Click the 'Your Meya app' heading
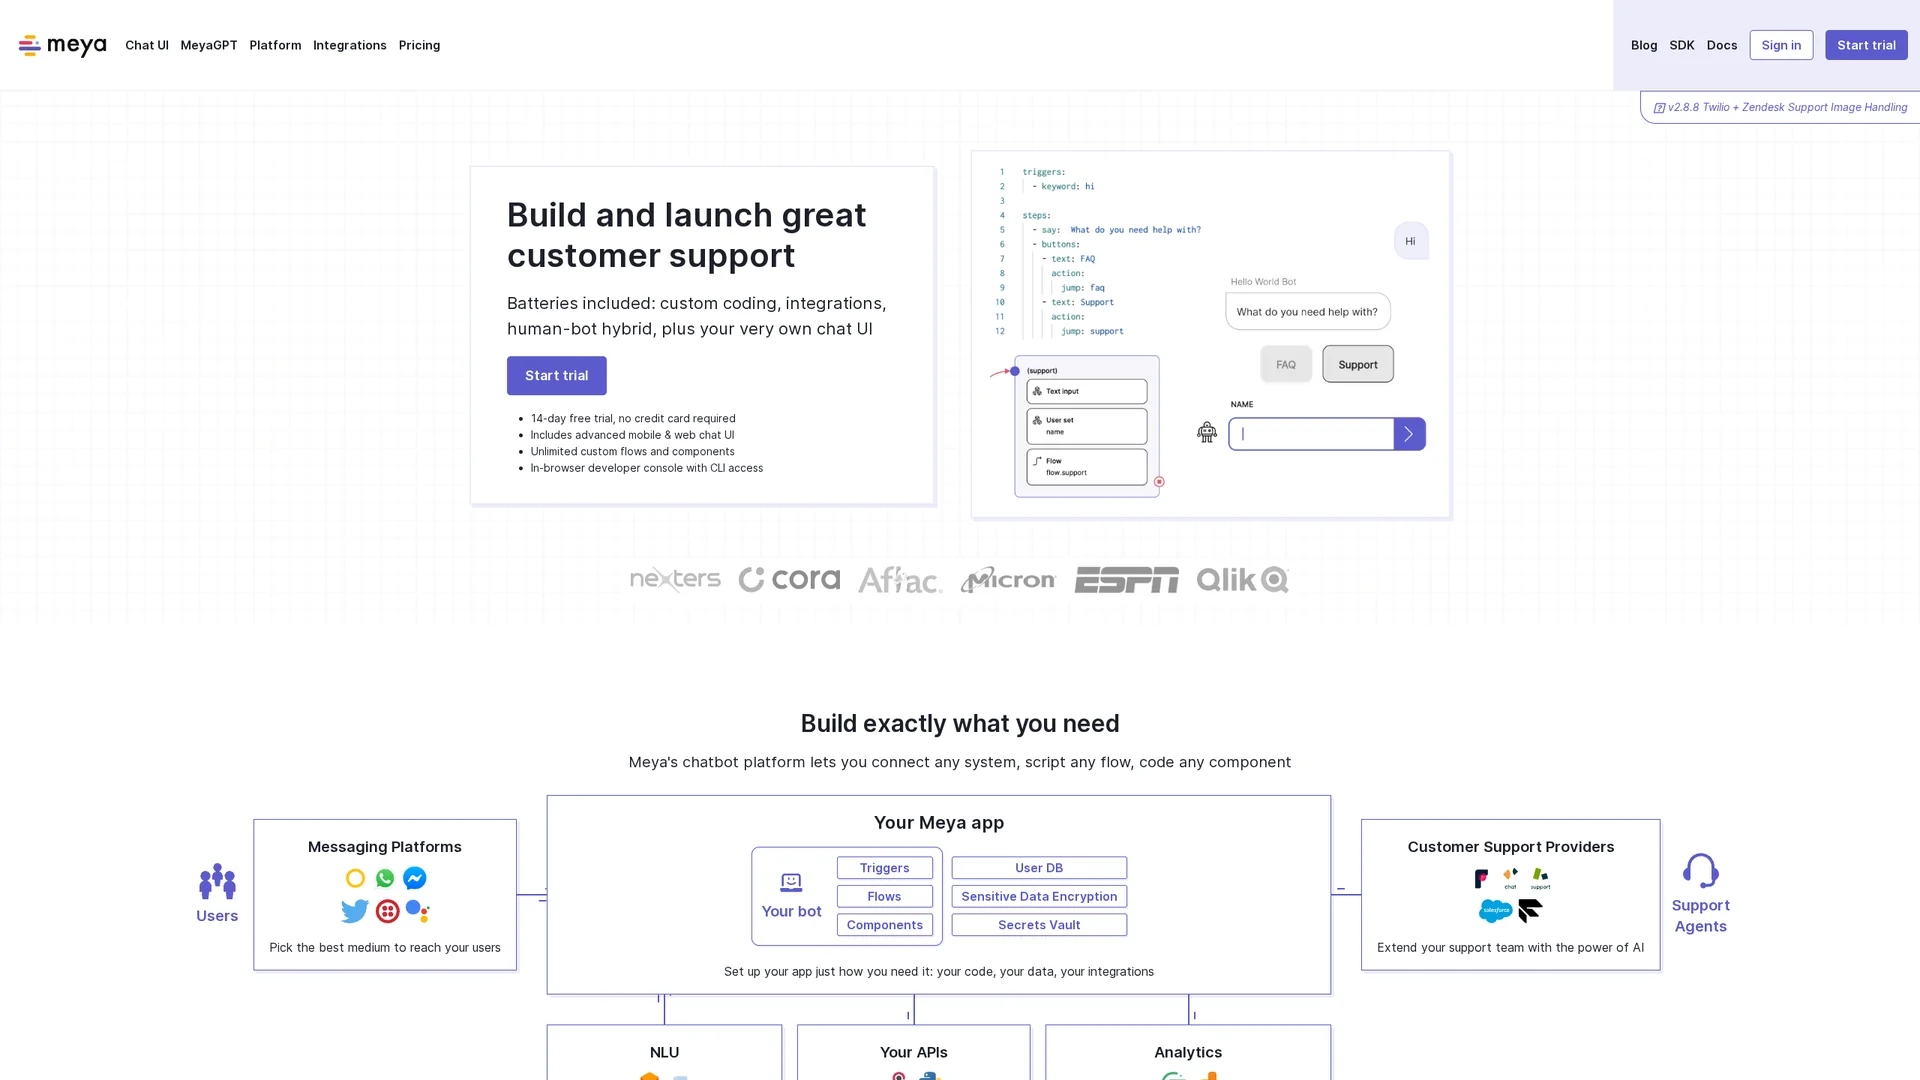 pyautogui.click(x=939, y=823)
